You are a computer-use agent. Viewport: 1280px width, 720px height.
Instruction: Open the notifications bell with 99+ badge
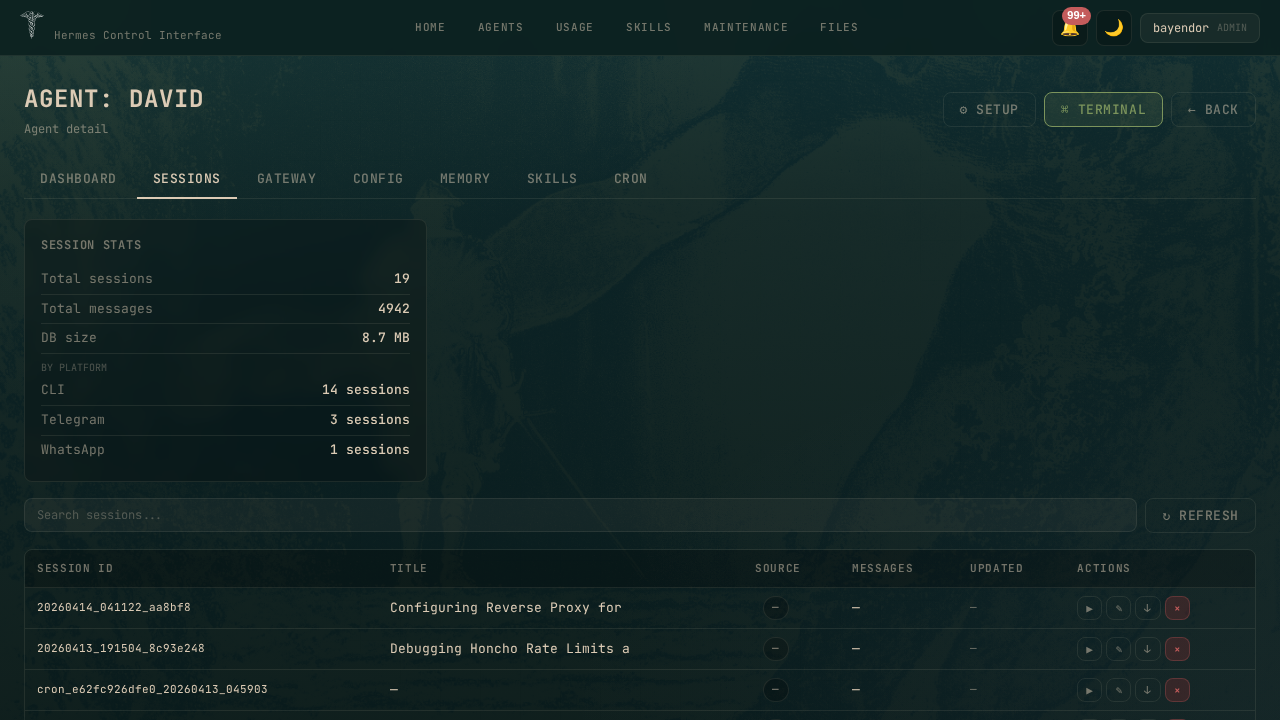pos(1069,28)
